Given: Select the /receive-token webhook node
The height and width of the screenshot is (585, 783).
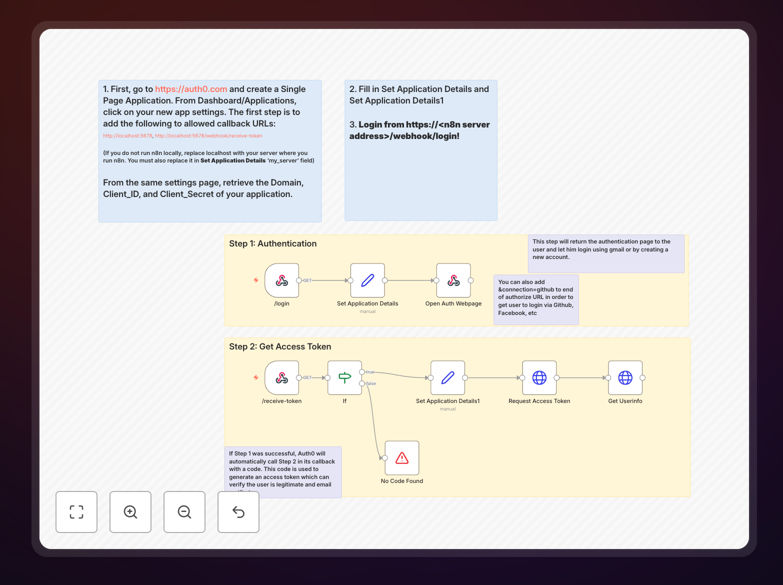Looking at the screenshot, I should coord(282,378).
